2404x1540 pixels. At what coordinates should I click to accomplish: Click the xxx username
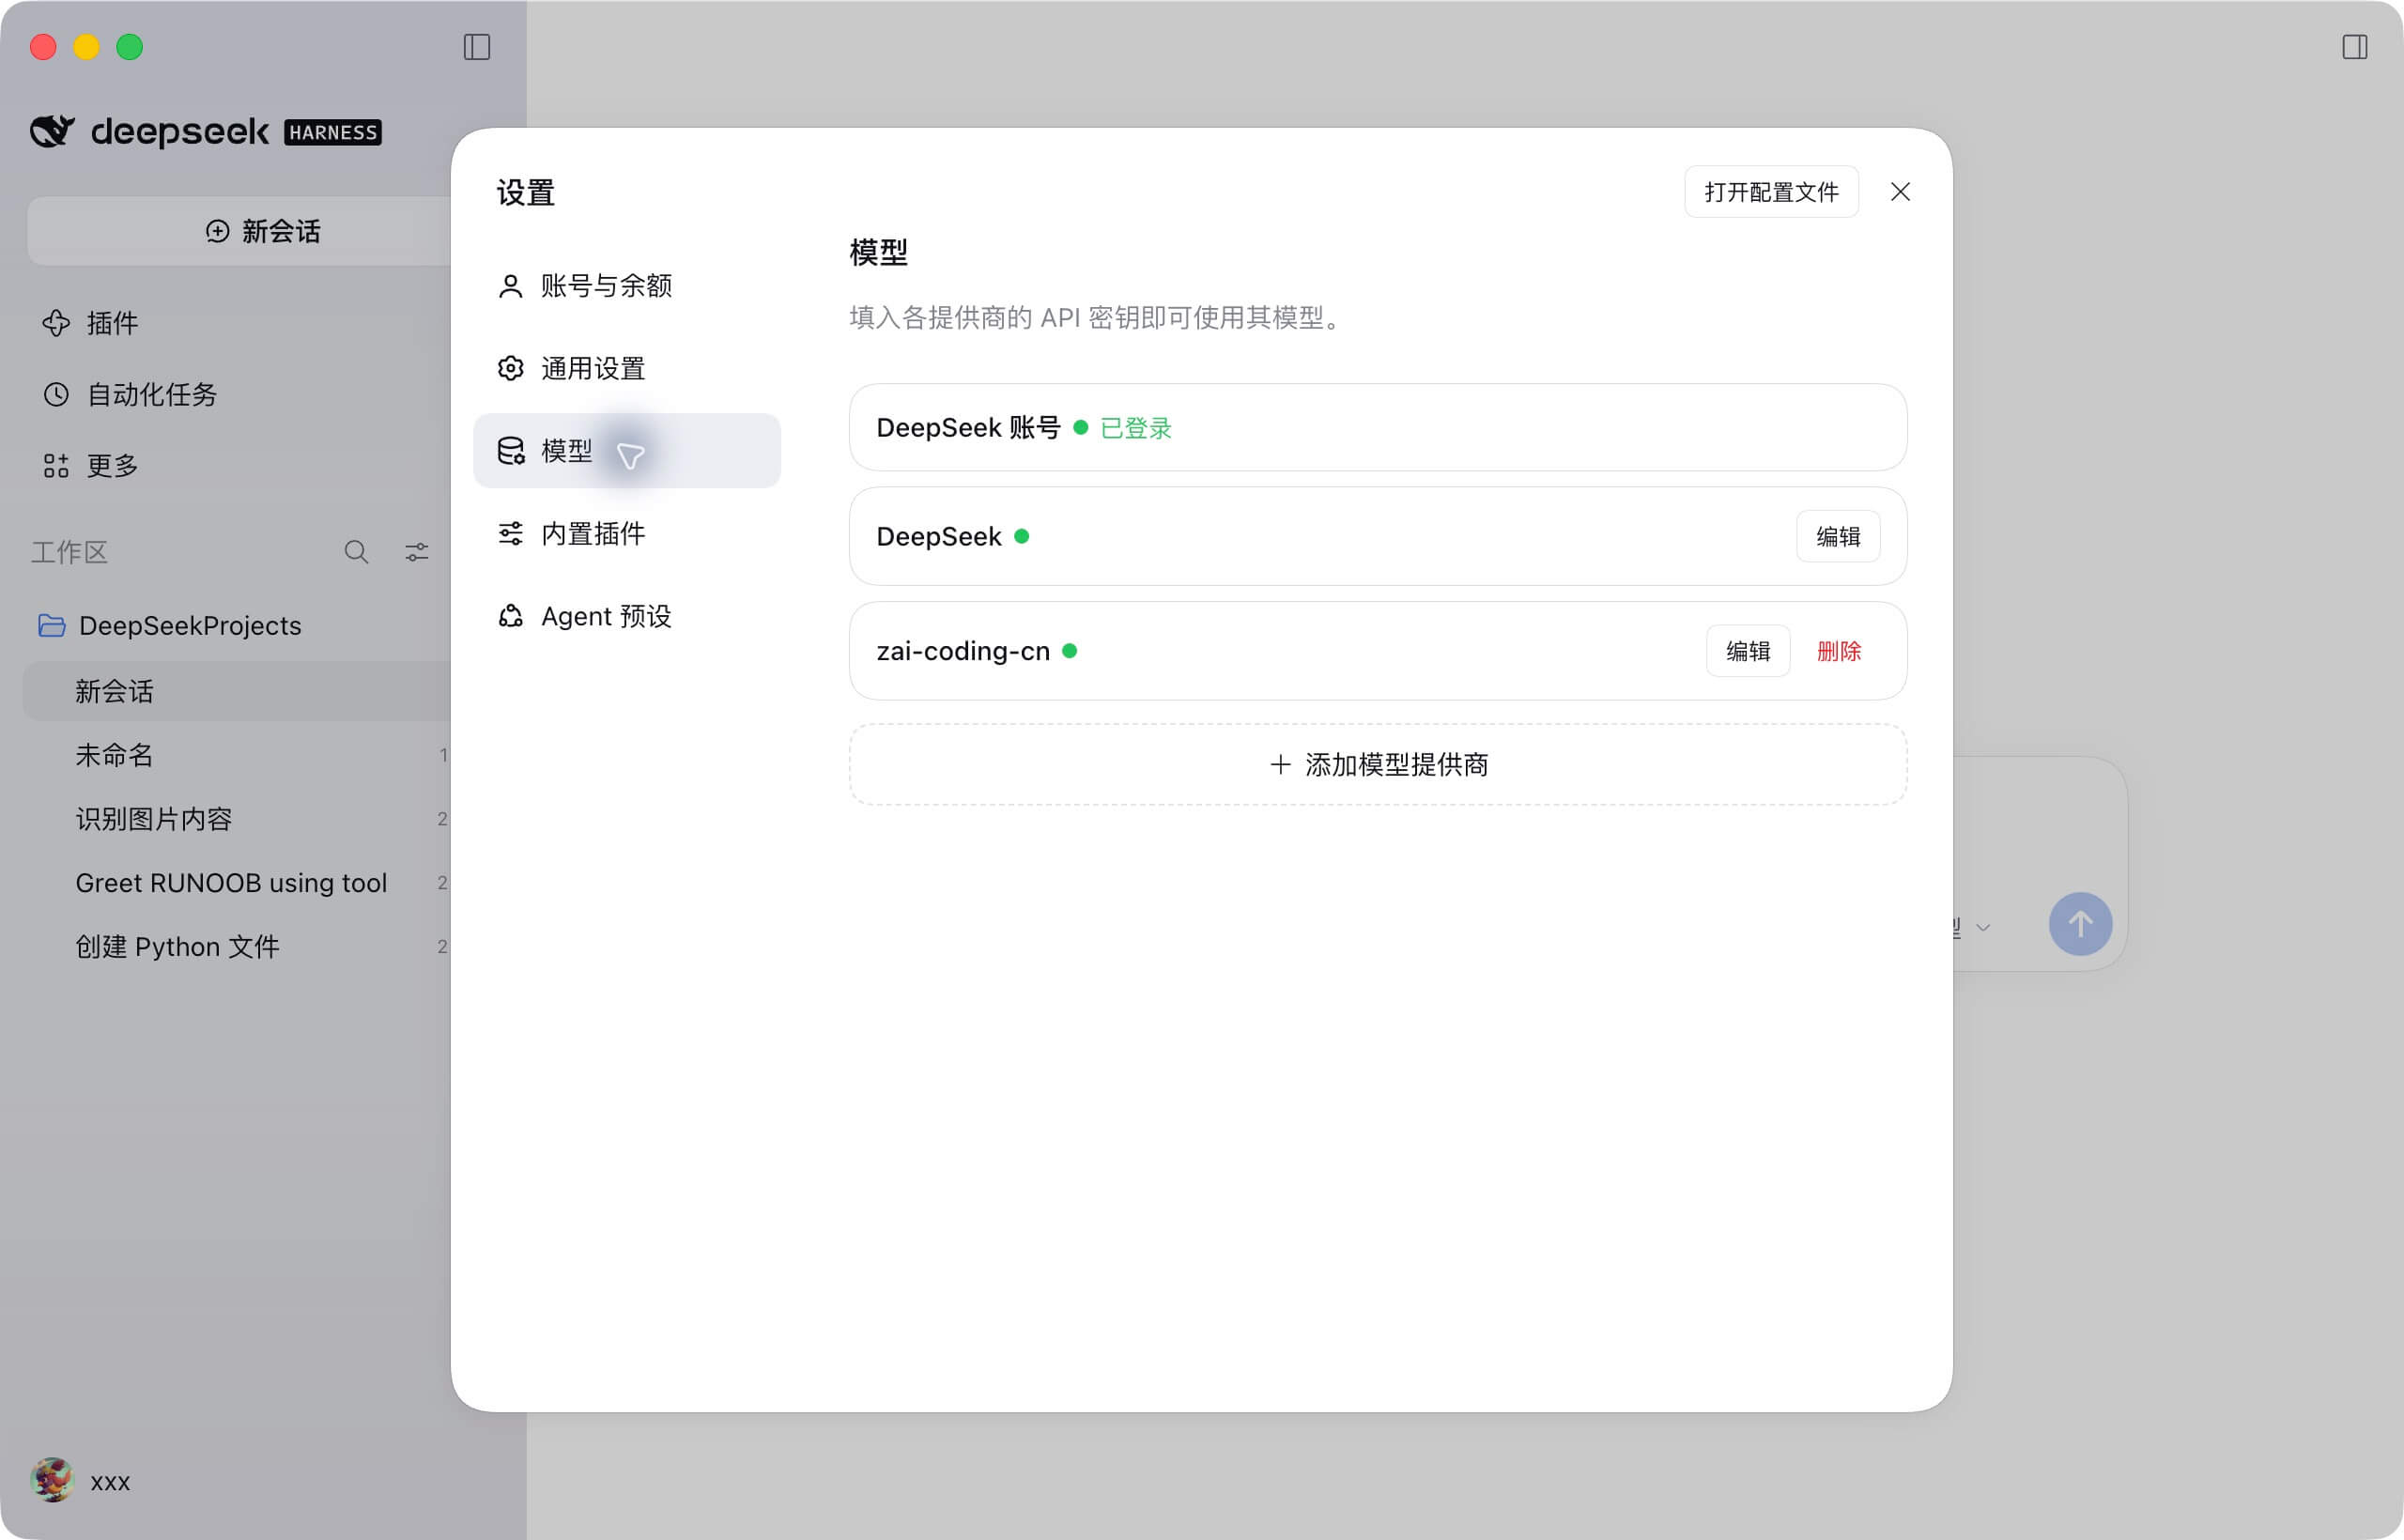tap(110, 1482)
